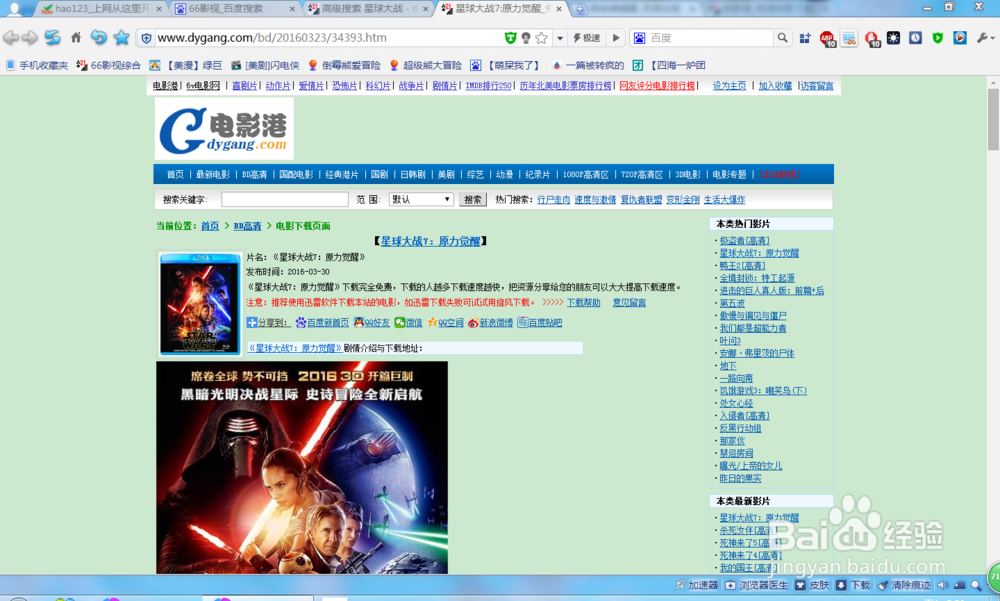Image resolution: width=1000 pixels, height=601 pixels.
Task: Open the IMDB排行250 link
Action: tap(488, 85)
